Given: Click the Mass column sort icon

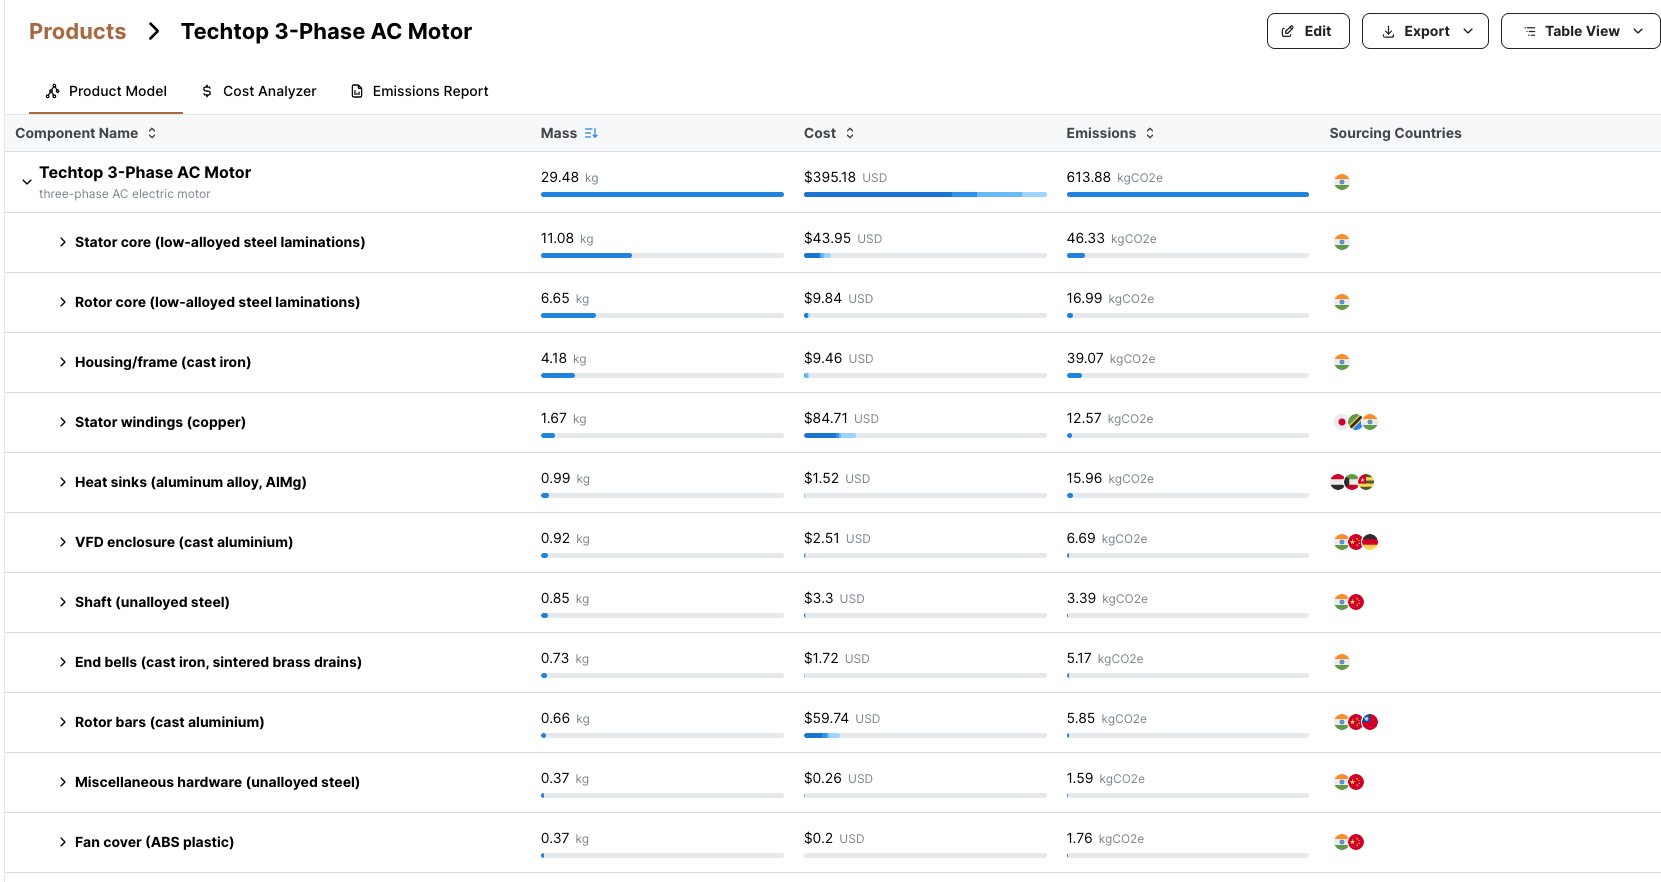Looking at the screenshot, I should pyautogui.click(x=591, y=133).
